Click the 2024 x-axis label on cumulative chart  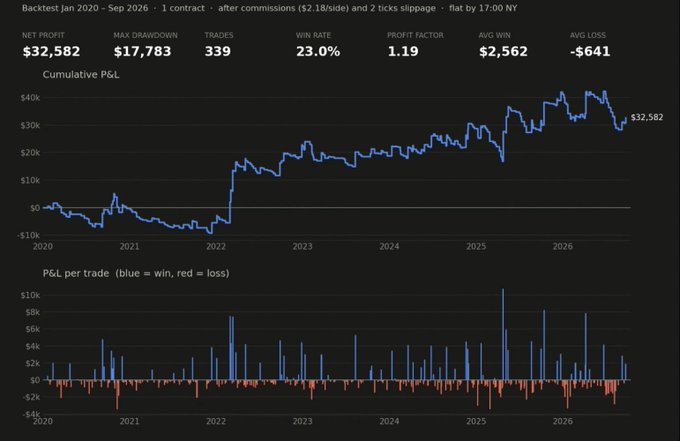click(389, 246)
